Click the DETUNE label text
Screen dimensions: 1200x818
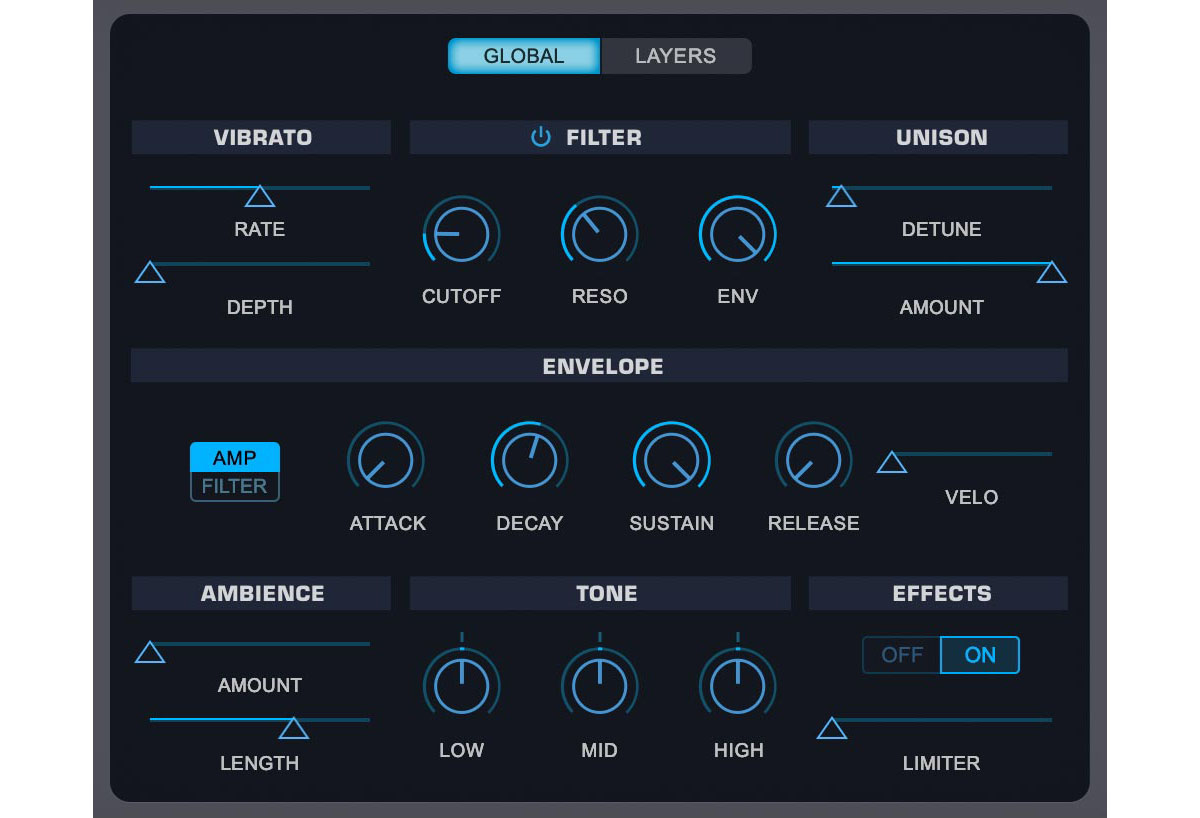coord(941,229)
